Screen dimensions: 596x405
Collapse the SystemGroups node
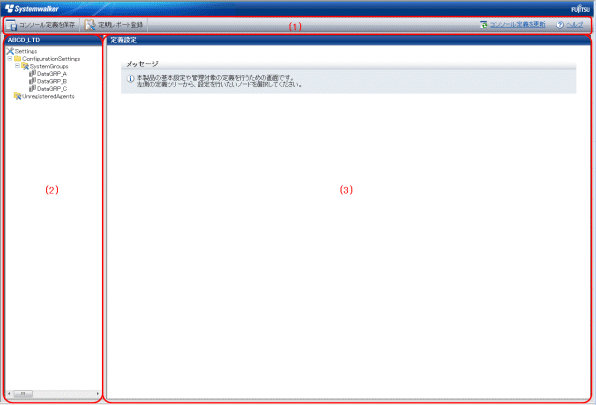(x=17, y=66)
